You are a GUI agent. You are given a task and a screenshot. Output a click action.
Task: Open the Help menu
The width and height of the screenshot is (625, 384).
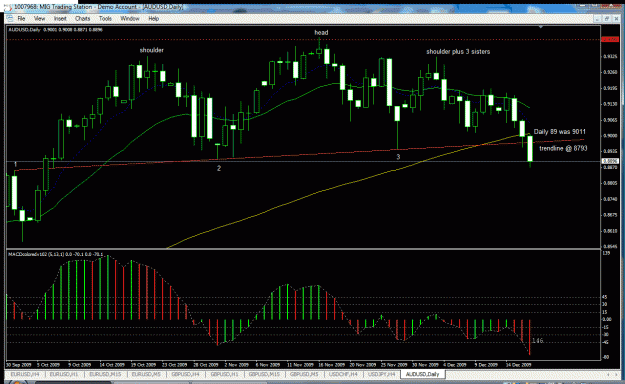(x=153, y=19)
